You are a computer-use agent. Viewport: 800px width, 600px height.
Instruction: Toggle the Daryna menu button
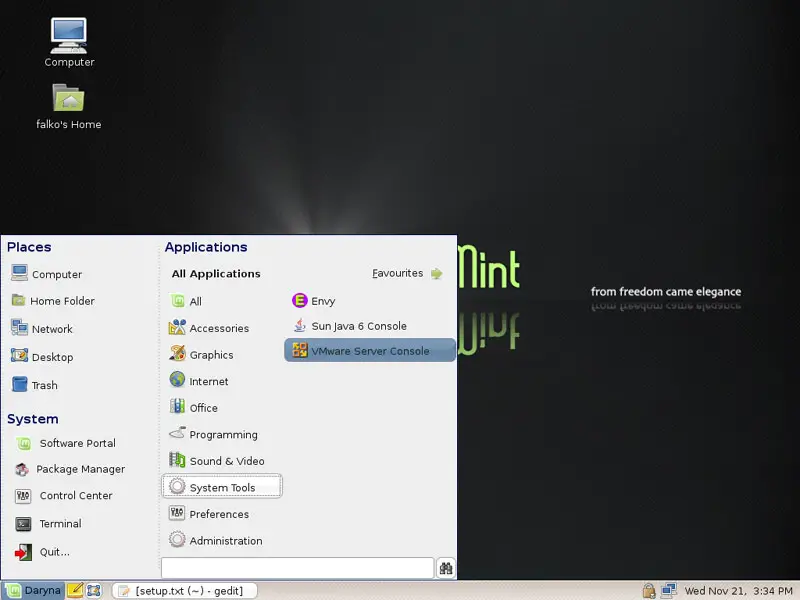pos(33,590)
